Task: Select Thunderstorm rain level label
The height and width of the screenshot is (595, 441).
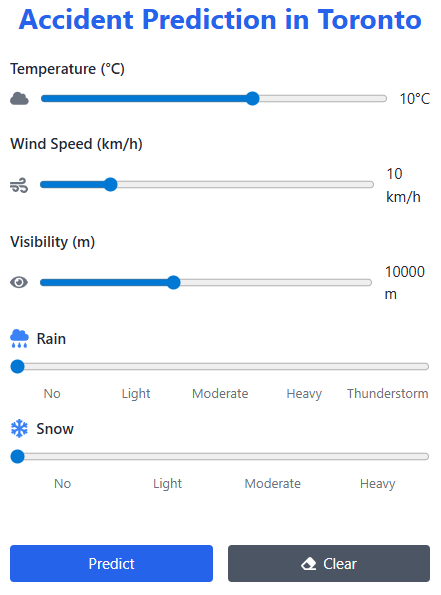Action: (387, 394)
